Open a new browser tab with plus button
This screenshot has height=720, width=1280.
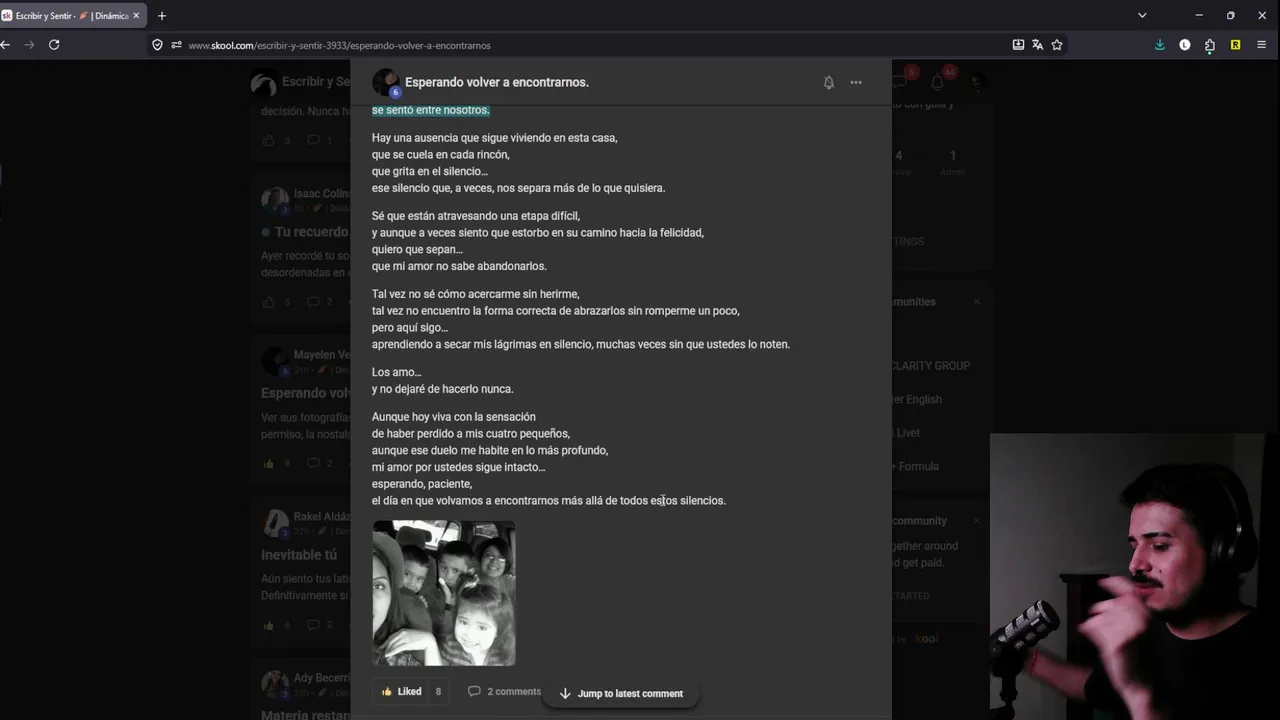coord(162,15)
